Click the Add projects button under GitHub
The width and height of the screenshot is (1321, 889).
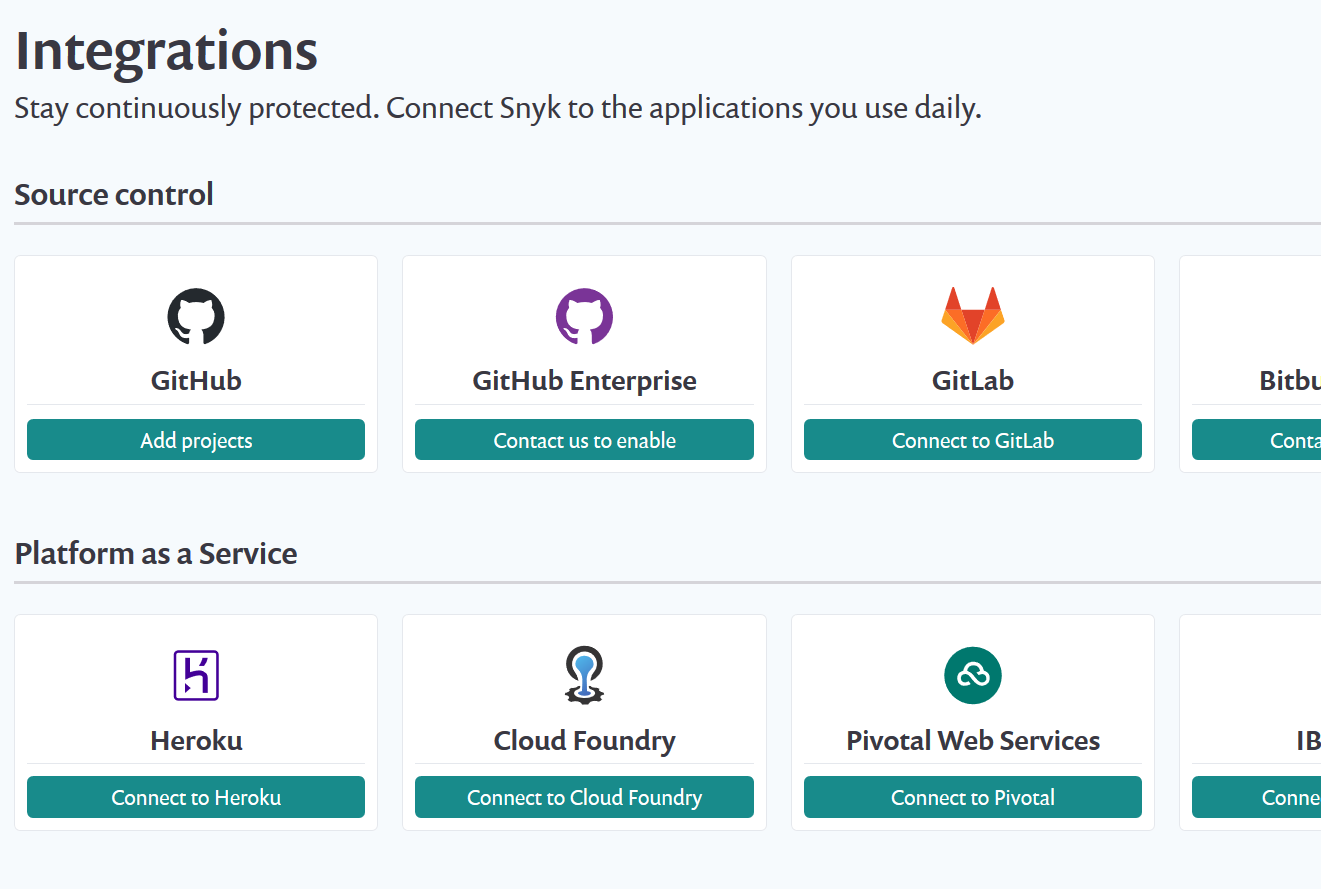[196, 440]
